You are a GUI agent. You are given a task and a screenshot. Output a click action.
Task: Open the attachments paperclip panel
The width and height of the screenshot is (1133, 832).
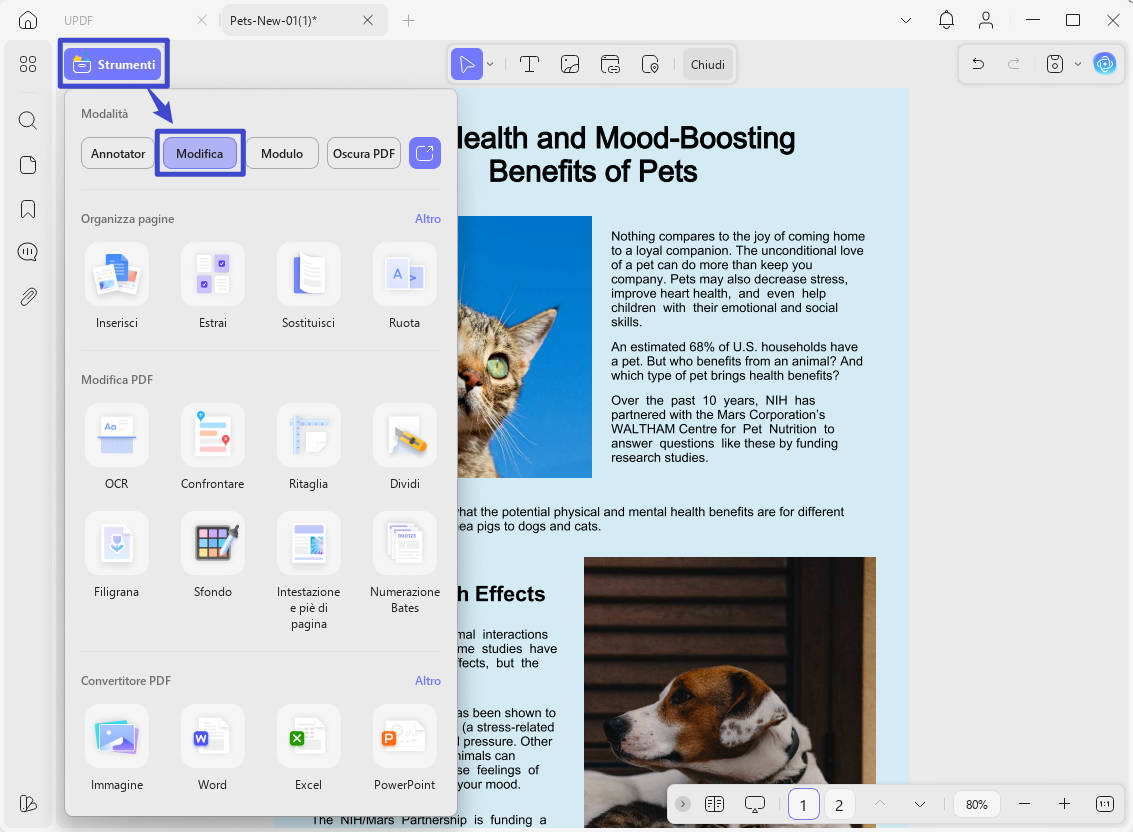[27, 296]
